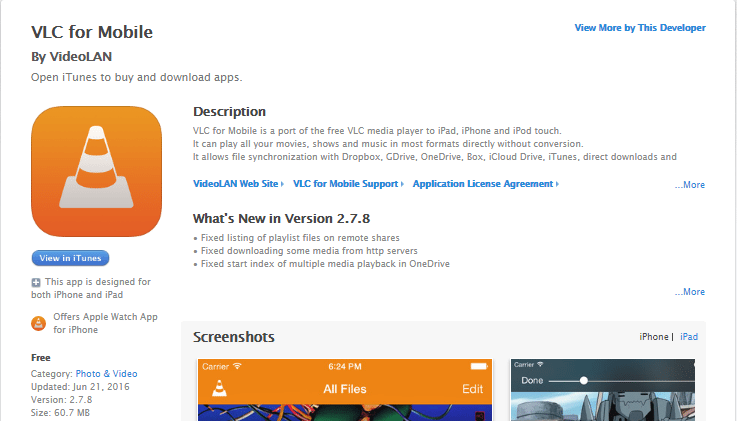Click the "Free" price label
This screenshot has width=737, height=421.
pos(40,358)
